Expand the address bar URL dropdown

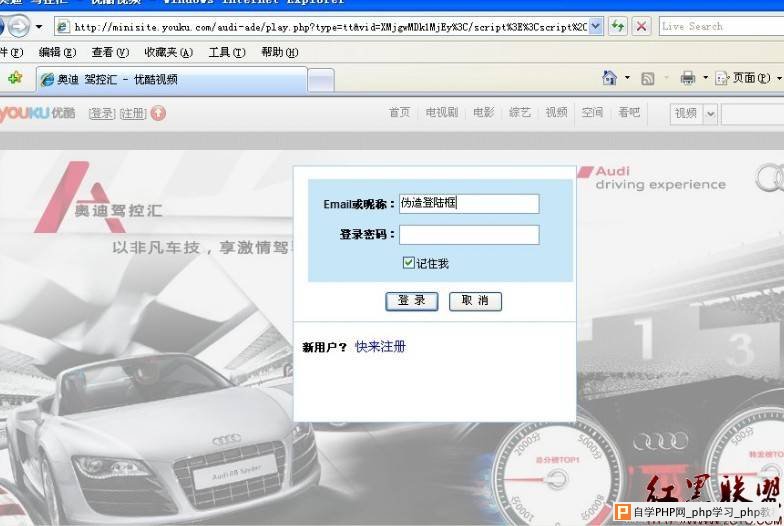[x=596, y=26]
